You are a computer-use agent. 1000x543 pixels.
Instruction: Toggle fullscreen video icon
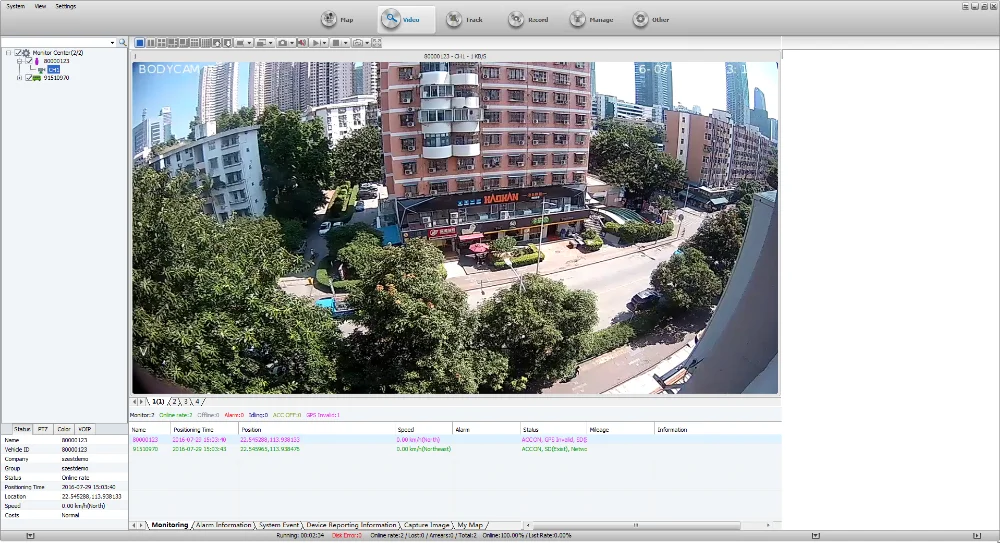point(376,43)
